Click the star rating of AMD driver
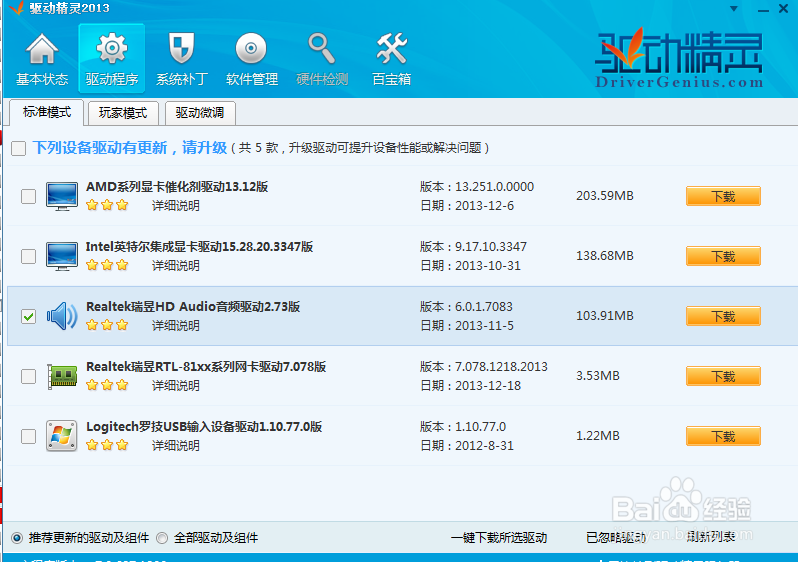798x562 pixels. (x=107, y=205)
